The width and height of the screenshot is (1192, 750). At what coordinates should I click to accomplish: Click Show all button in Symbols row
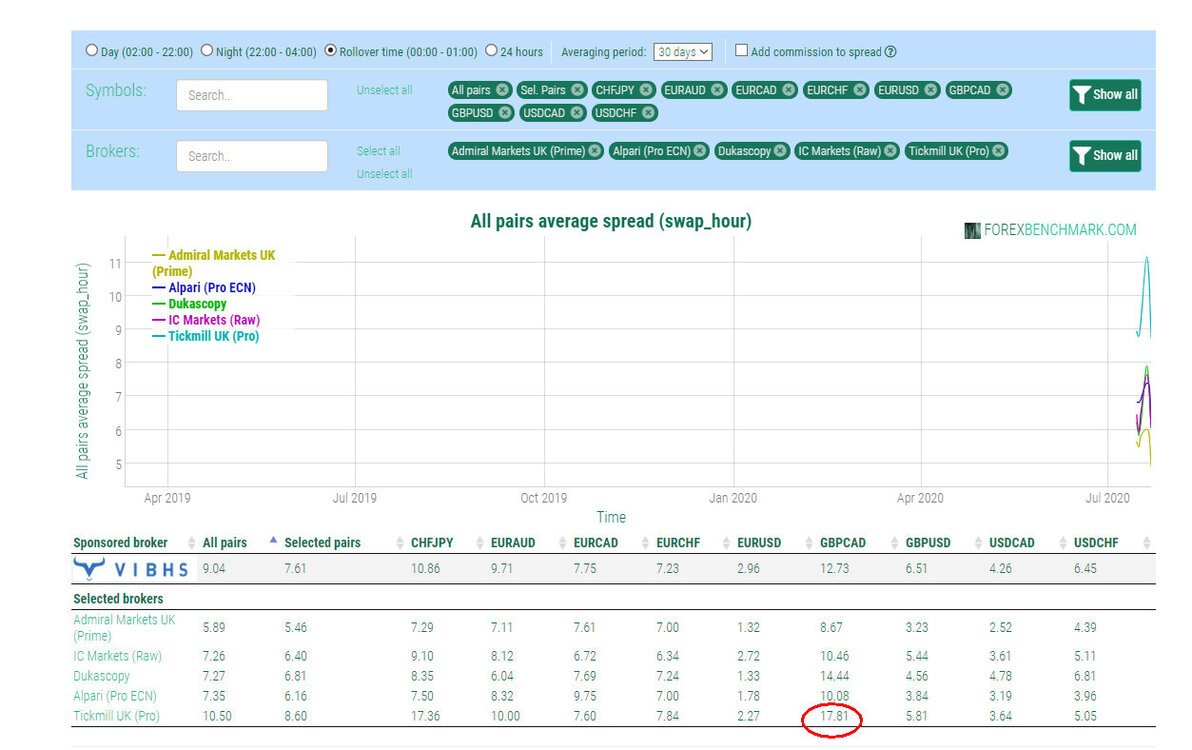coord(1105,95)
